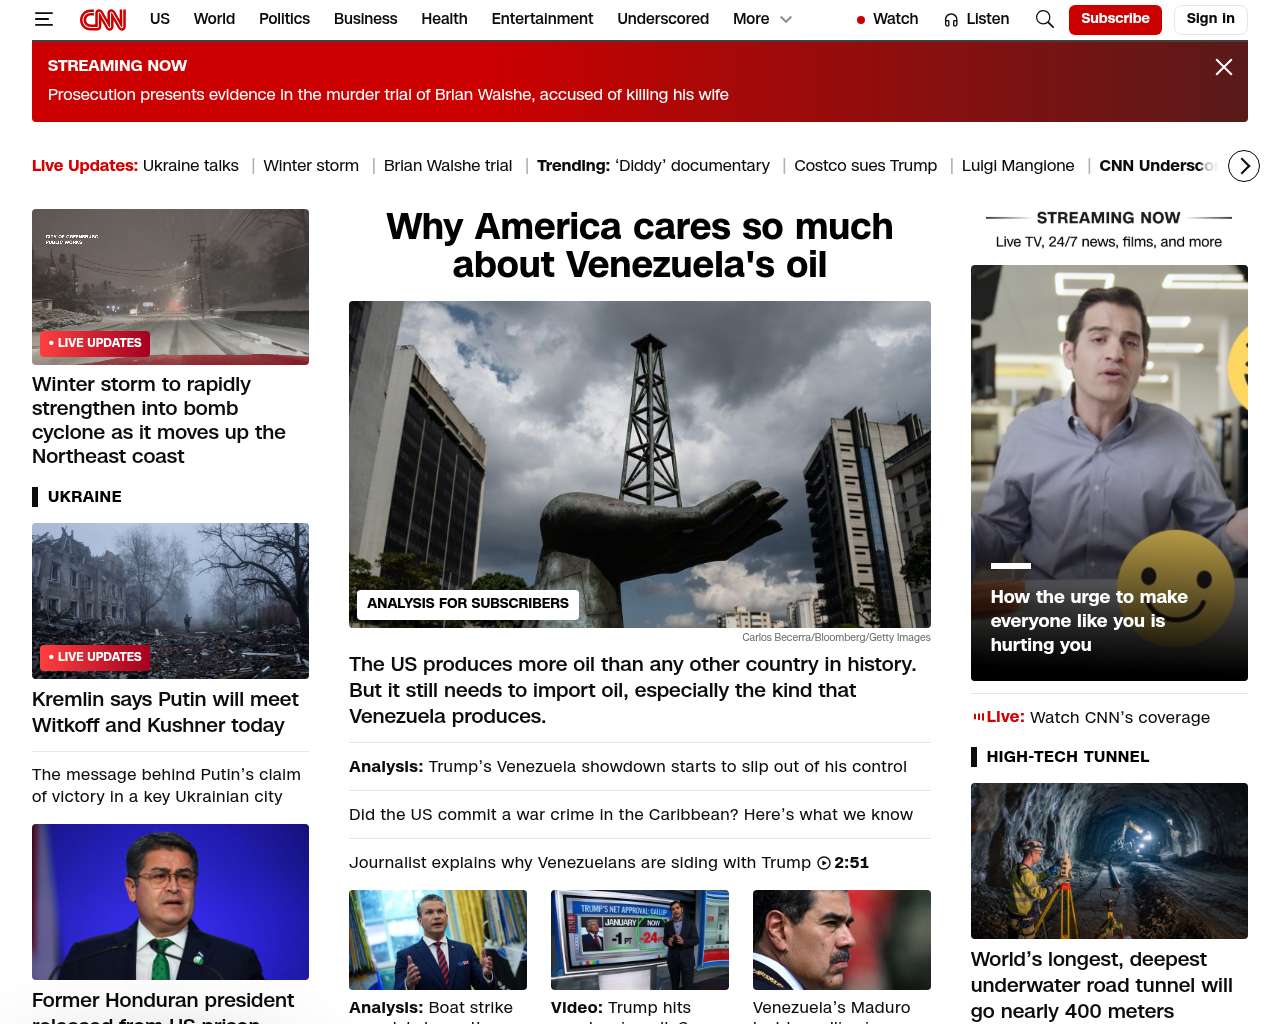Read Kremlin says Putin will meet Witkoff headline
The height and width of the screenshot is (1024, 1280).
[165, 712]
